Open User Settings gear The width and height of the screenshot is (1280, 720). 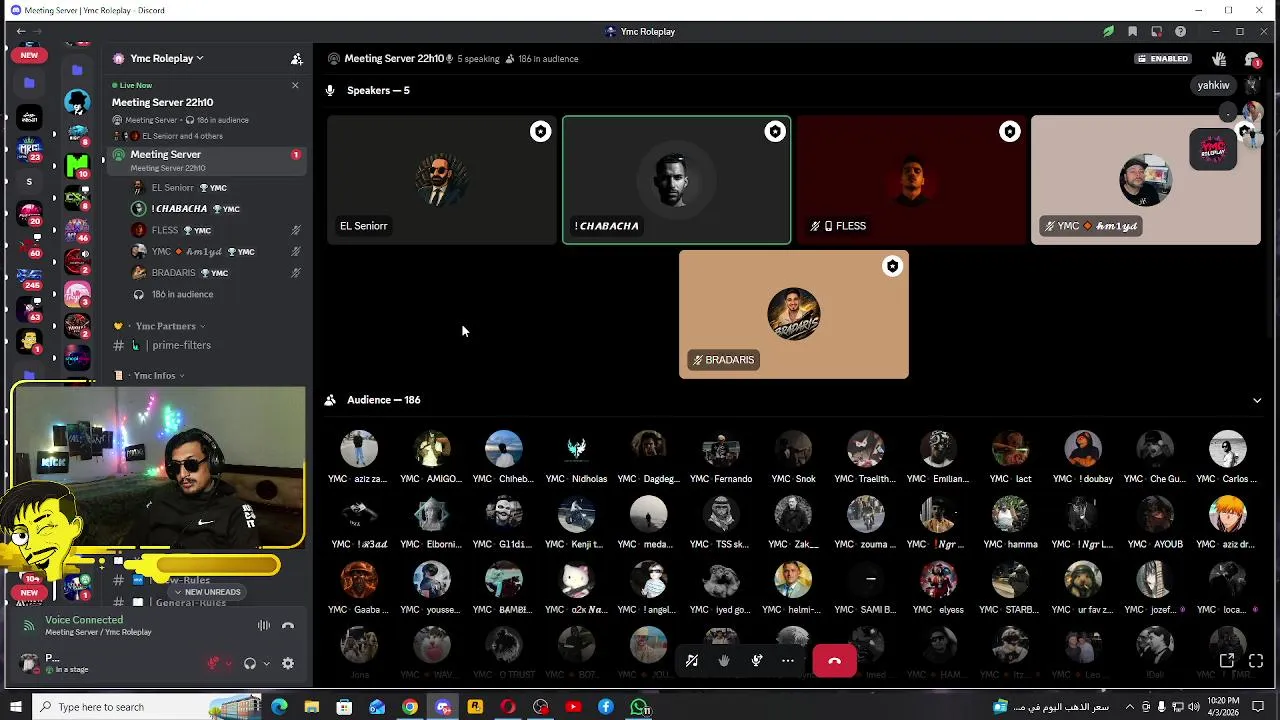point(288,663)
